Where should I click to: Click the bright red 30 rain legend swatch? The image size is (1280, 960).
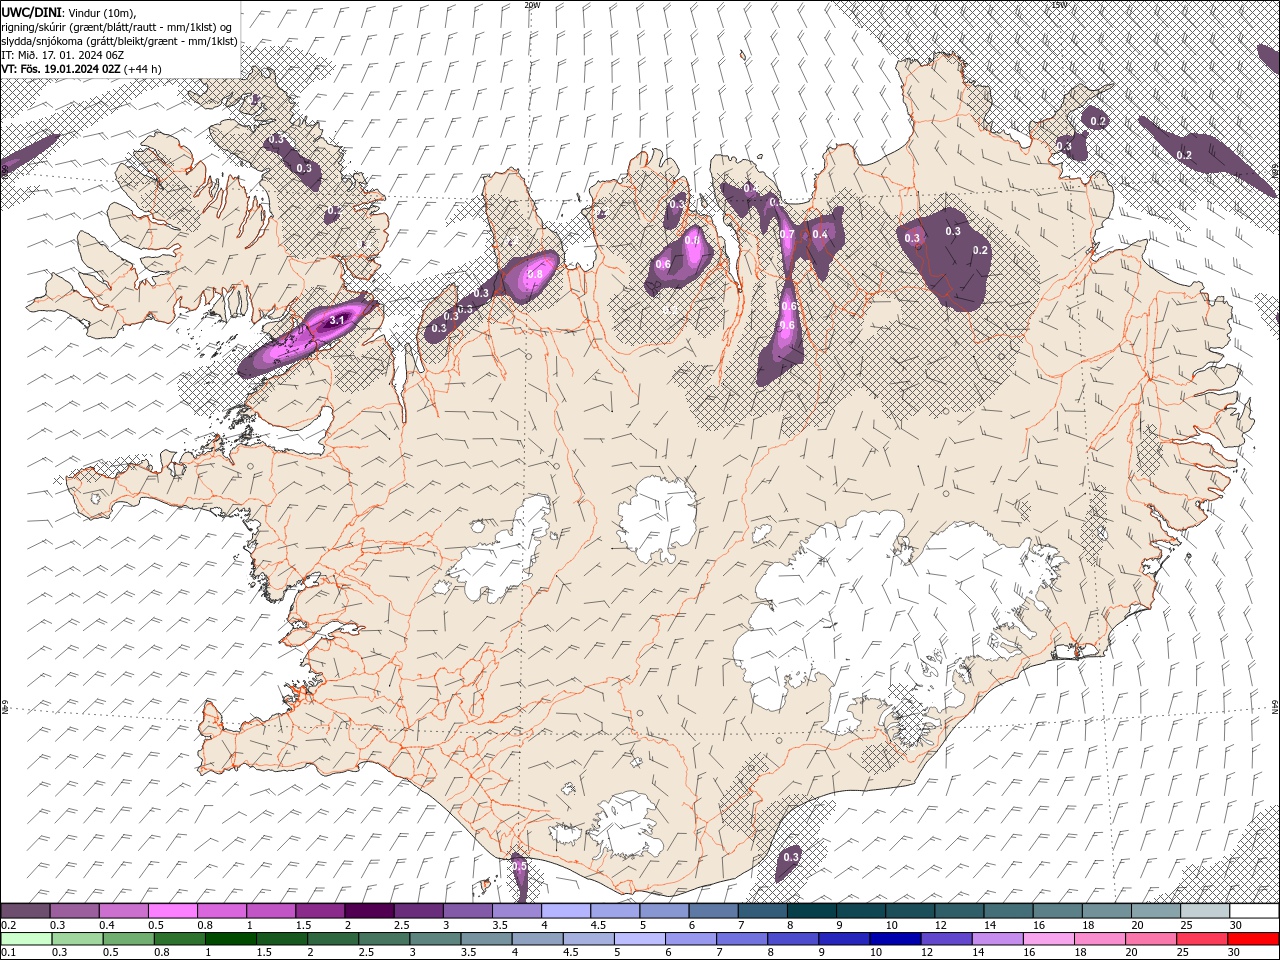point(1253,939)
